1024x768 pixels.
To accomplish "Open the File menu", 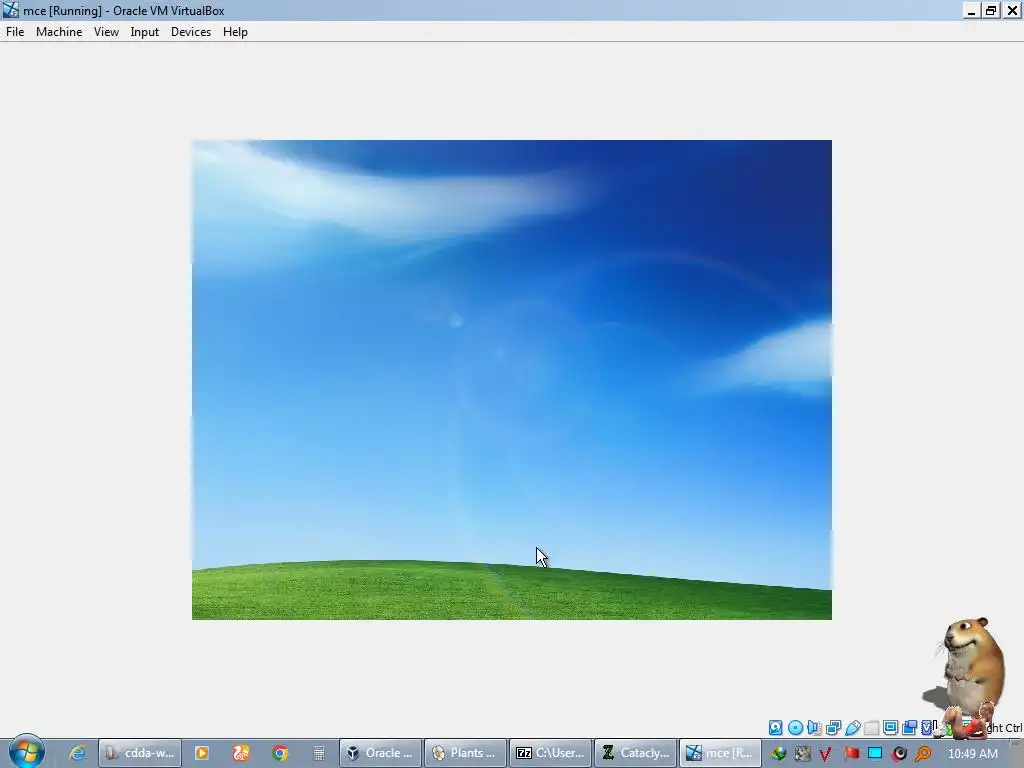I will click(15, 32).
